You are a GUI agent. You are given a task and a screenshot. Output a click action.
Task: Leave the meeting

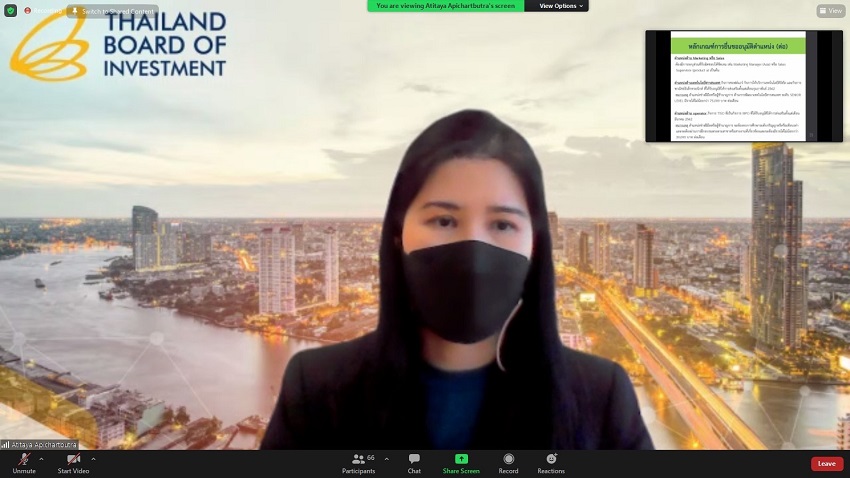pos(827,464)
